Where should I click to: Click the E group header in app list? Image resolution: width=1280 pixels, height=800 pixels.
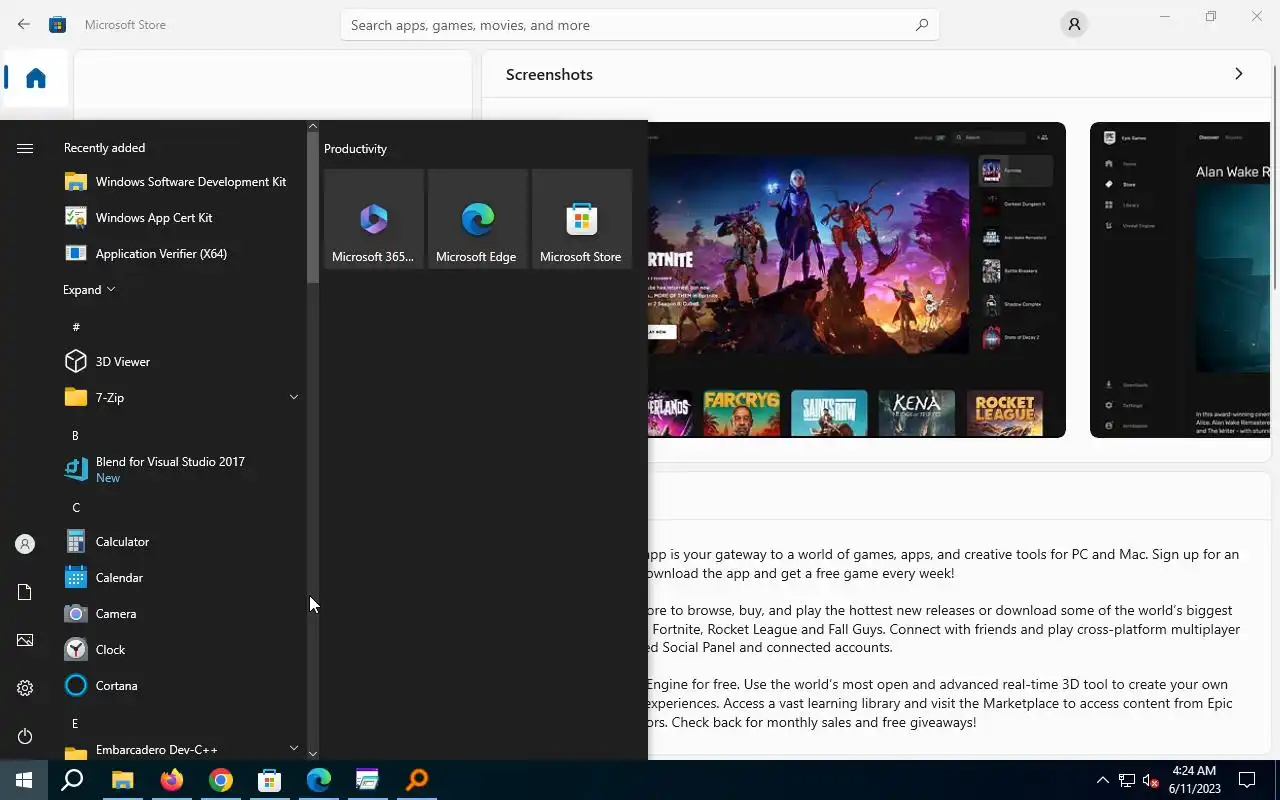pos(75,724)
